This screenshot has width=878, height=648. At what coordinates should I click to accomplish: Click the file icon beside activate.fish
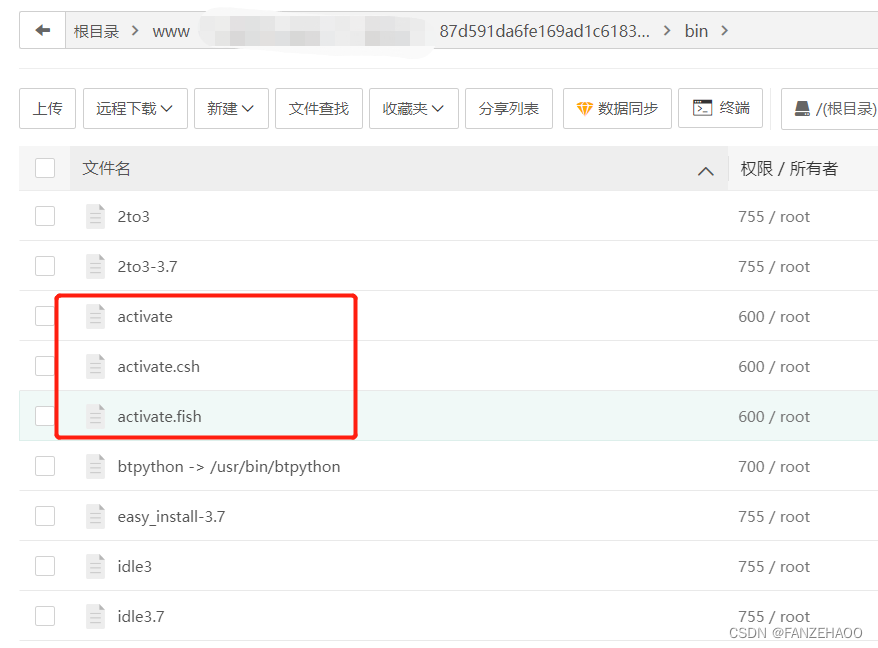click(95, 416)
